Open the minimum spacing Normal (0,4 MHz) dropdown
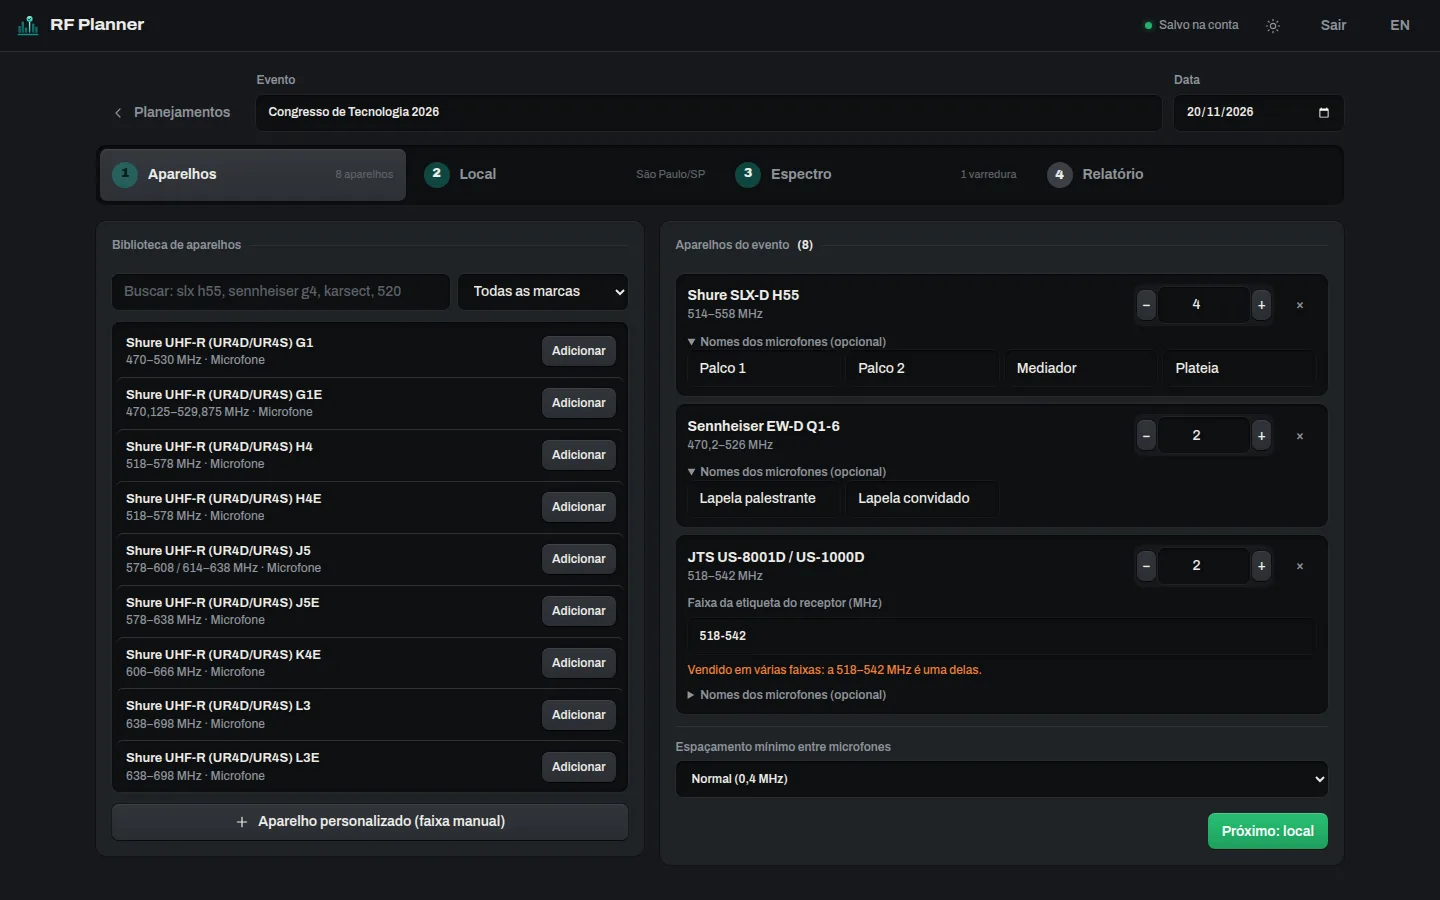This screenshot has height=900, width=1440. pos(1002,779)
